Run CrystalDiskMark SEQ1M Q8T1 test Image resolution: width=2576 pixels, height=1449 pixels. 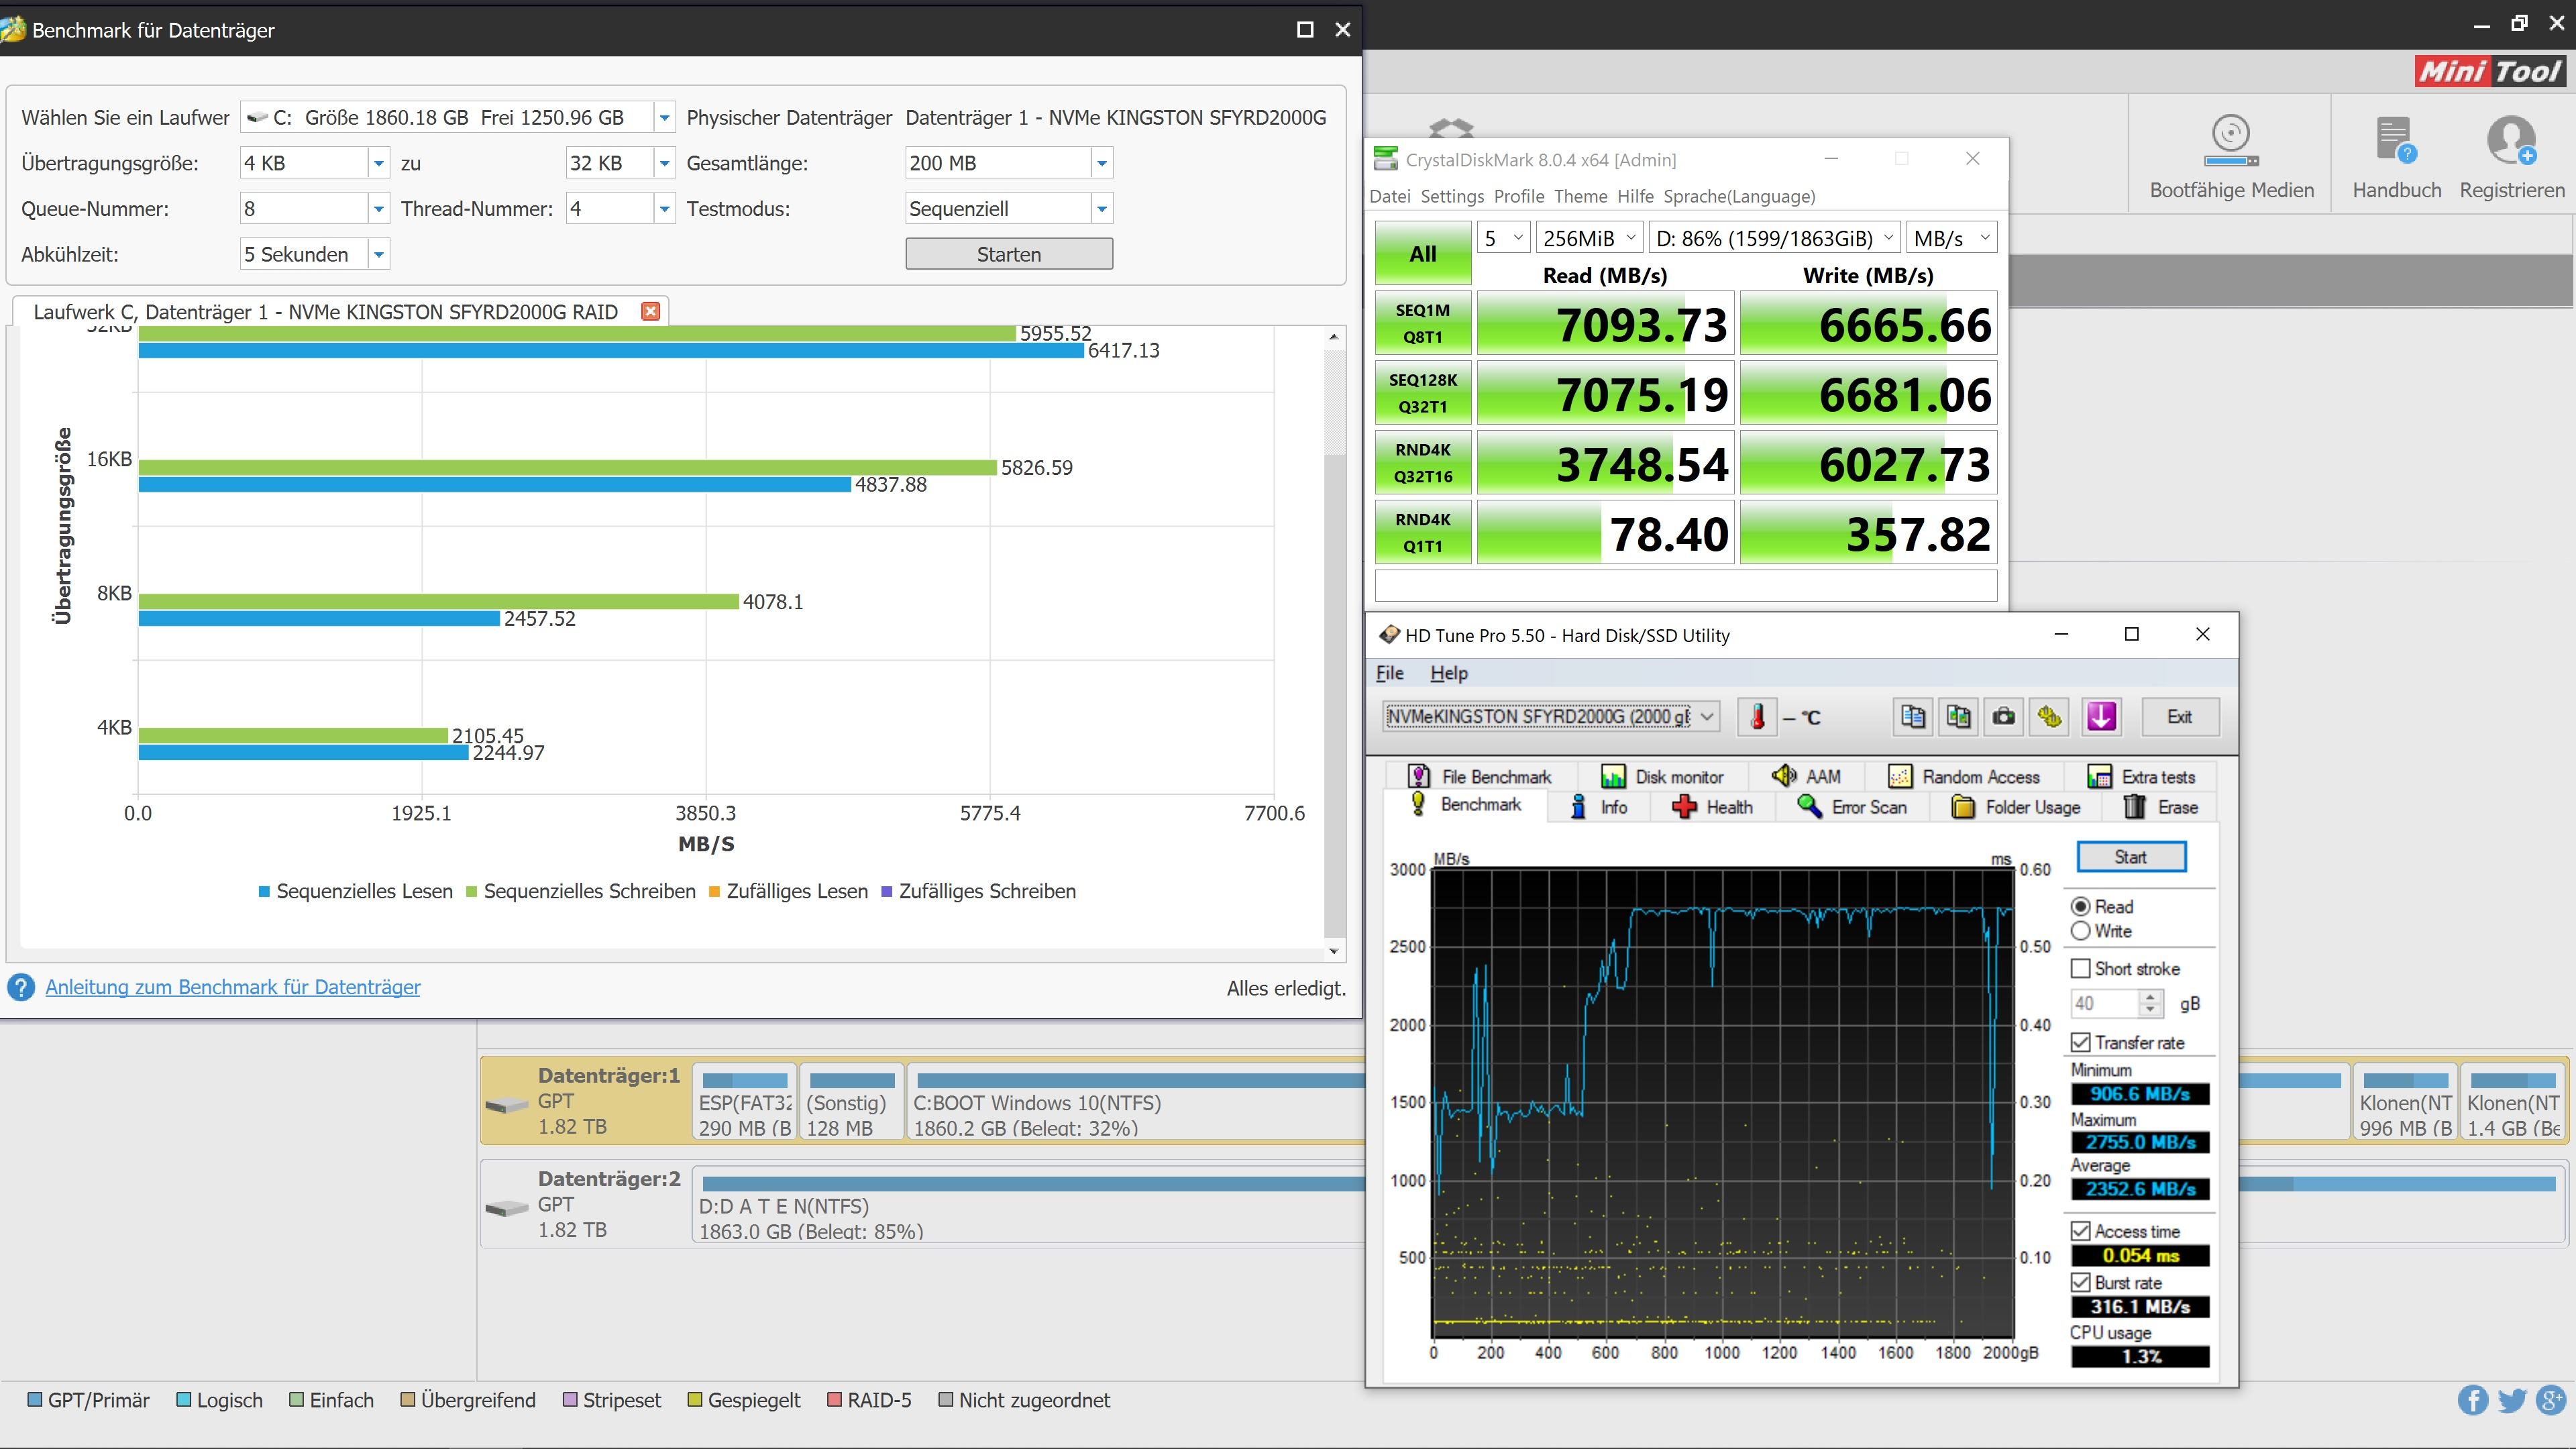click(1422, 323)
